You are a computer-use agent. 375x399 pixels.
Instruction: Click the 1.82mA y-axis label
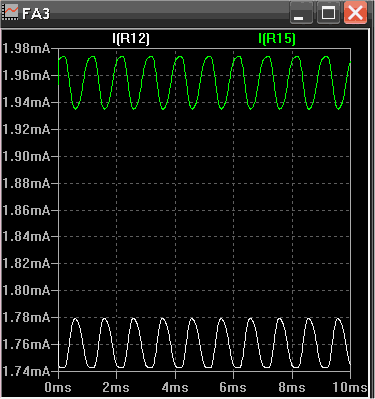pos(26,264)
